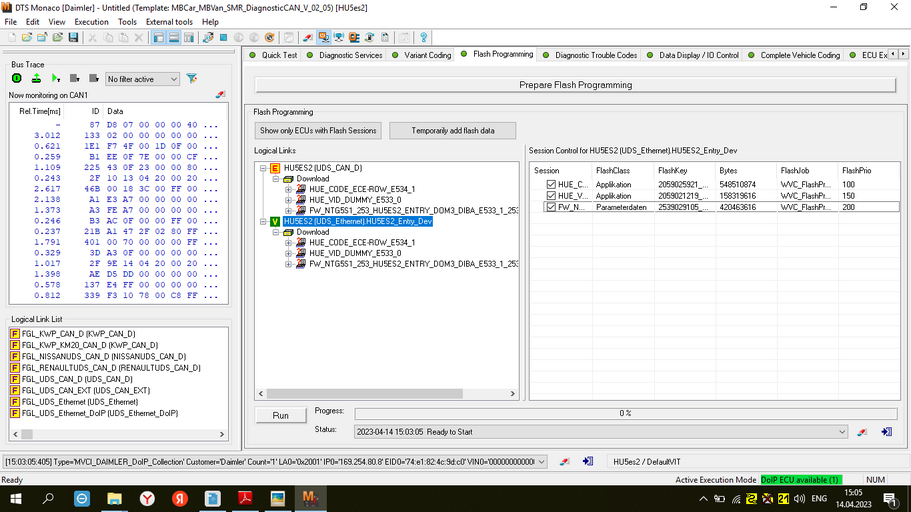Collapse the HU5ES2 (UDS_CAN_D) tree node
Screen dimensions: 911x512
coord(263,168)
